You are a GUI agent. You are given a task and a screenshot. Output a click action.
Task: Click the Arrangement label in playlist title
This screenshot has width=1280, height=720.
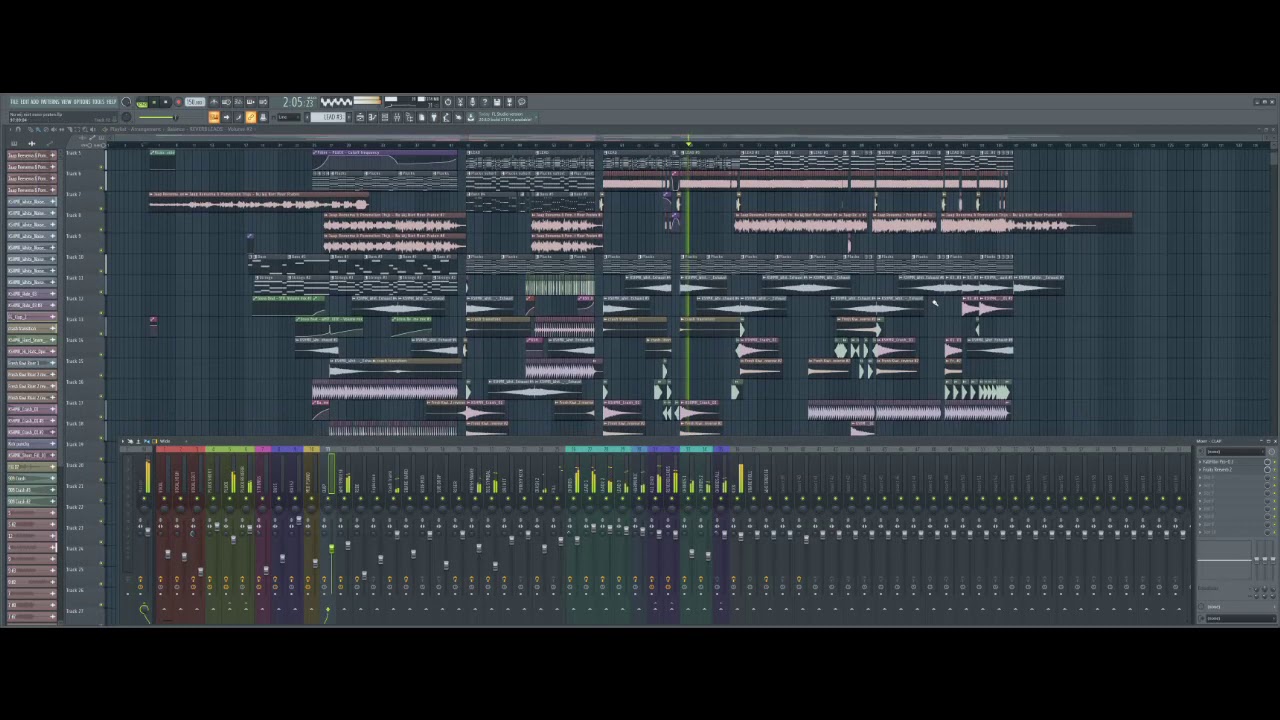click(x=146, y=130)
